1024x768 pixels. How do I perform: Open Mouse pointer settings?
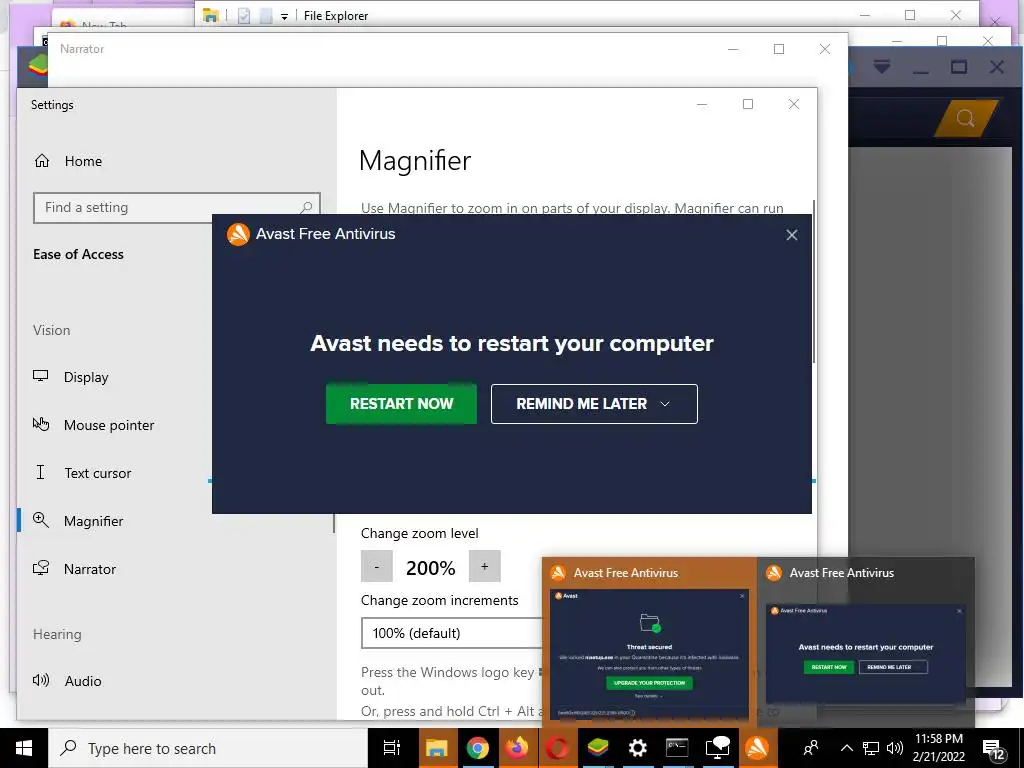pyautogui.click(x=109, y=425)
